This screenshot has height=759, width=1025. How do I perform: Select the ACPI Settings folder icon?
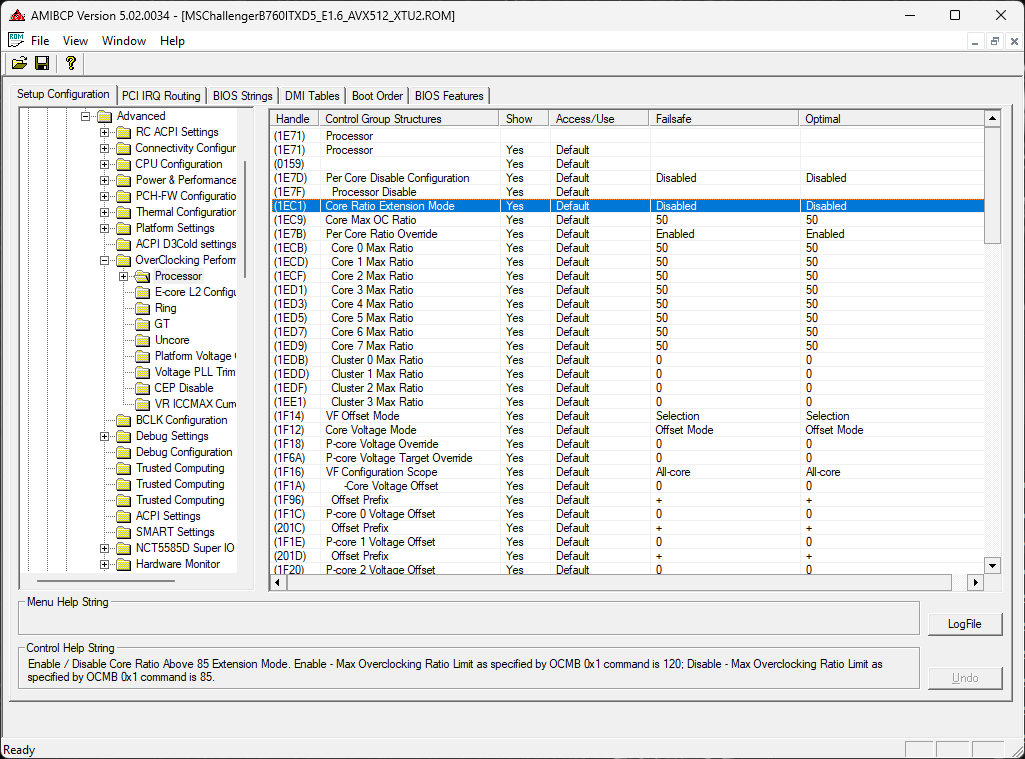(124, 516)
